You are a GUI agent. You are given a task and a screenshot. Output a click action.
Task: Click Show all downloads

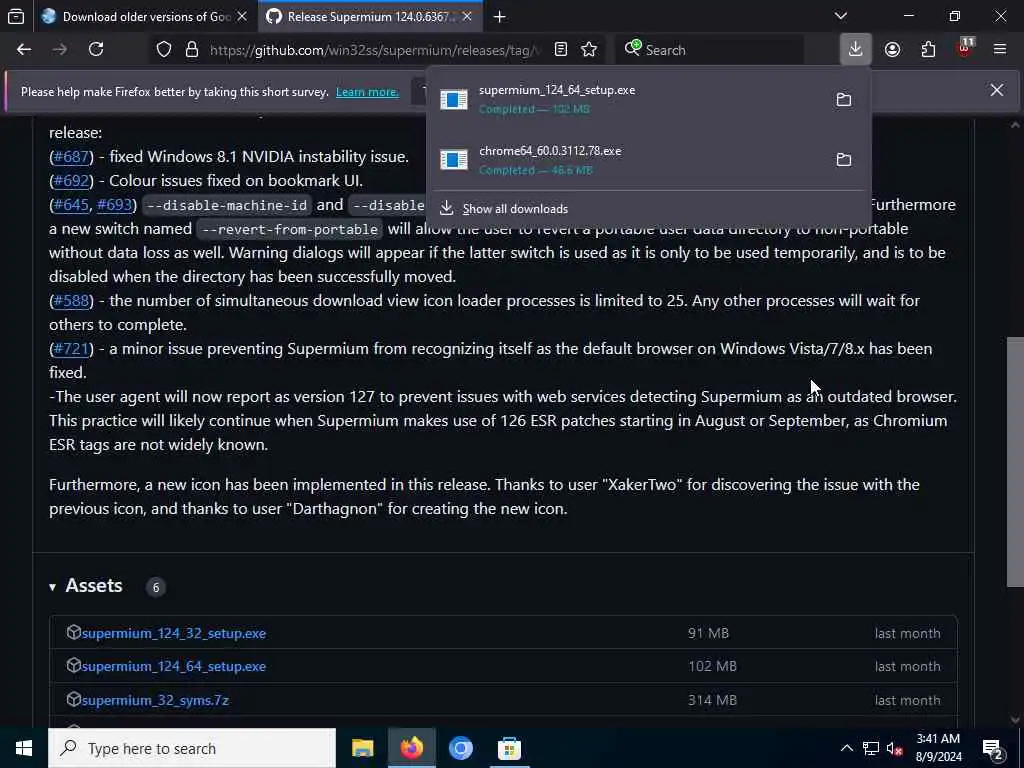pyautogui.click(x=515, y=209)
